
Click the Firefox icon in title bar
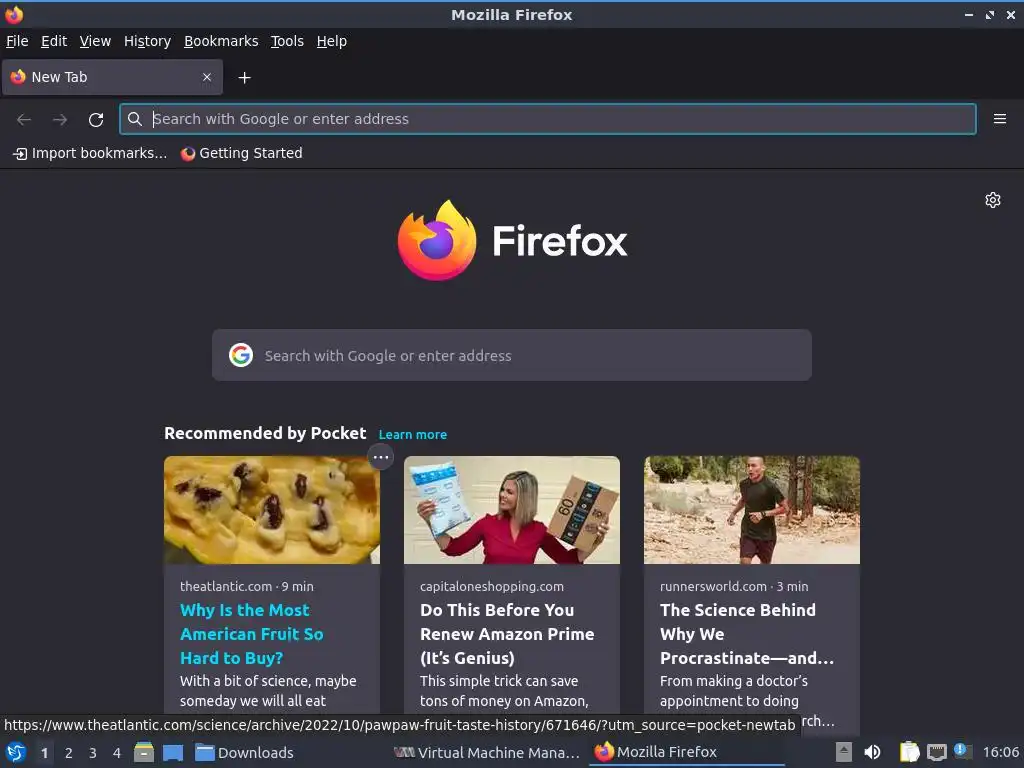click(14, 14)
